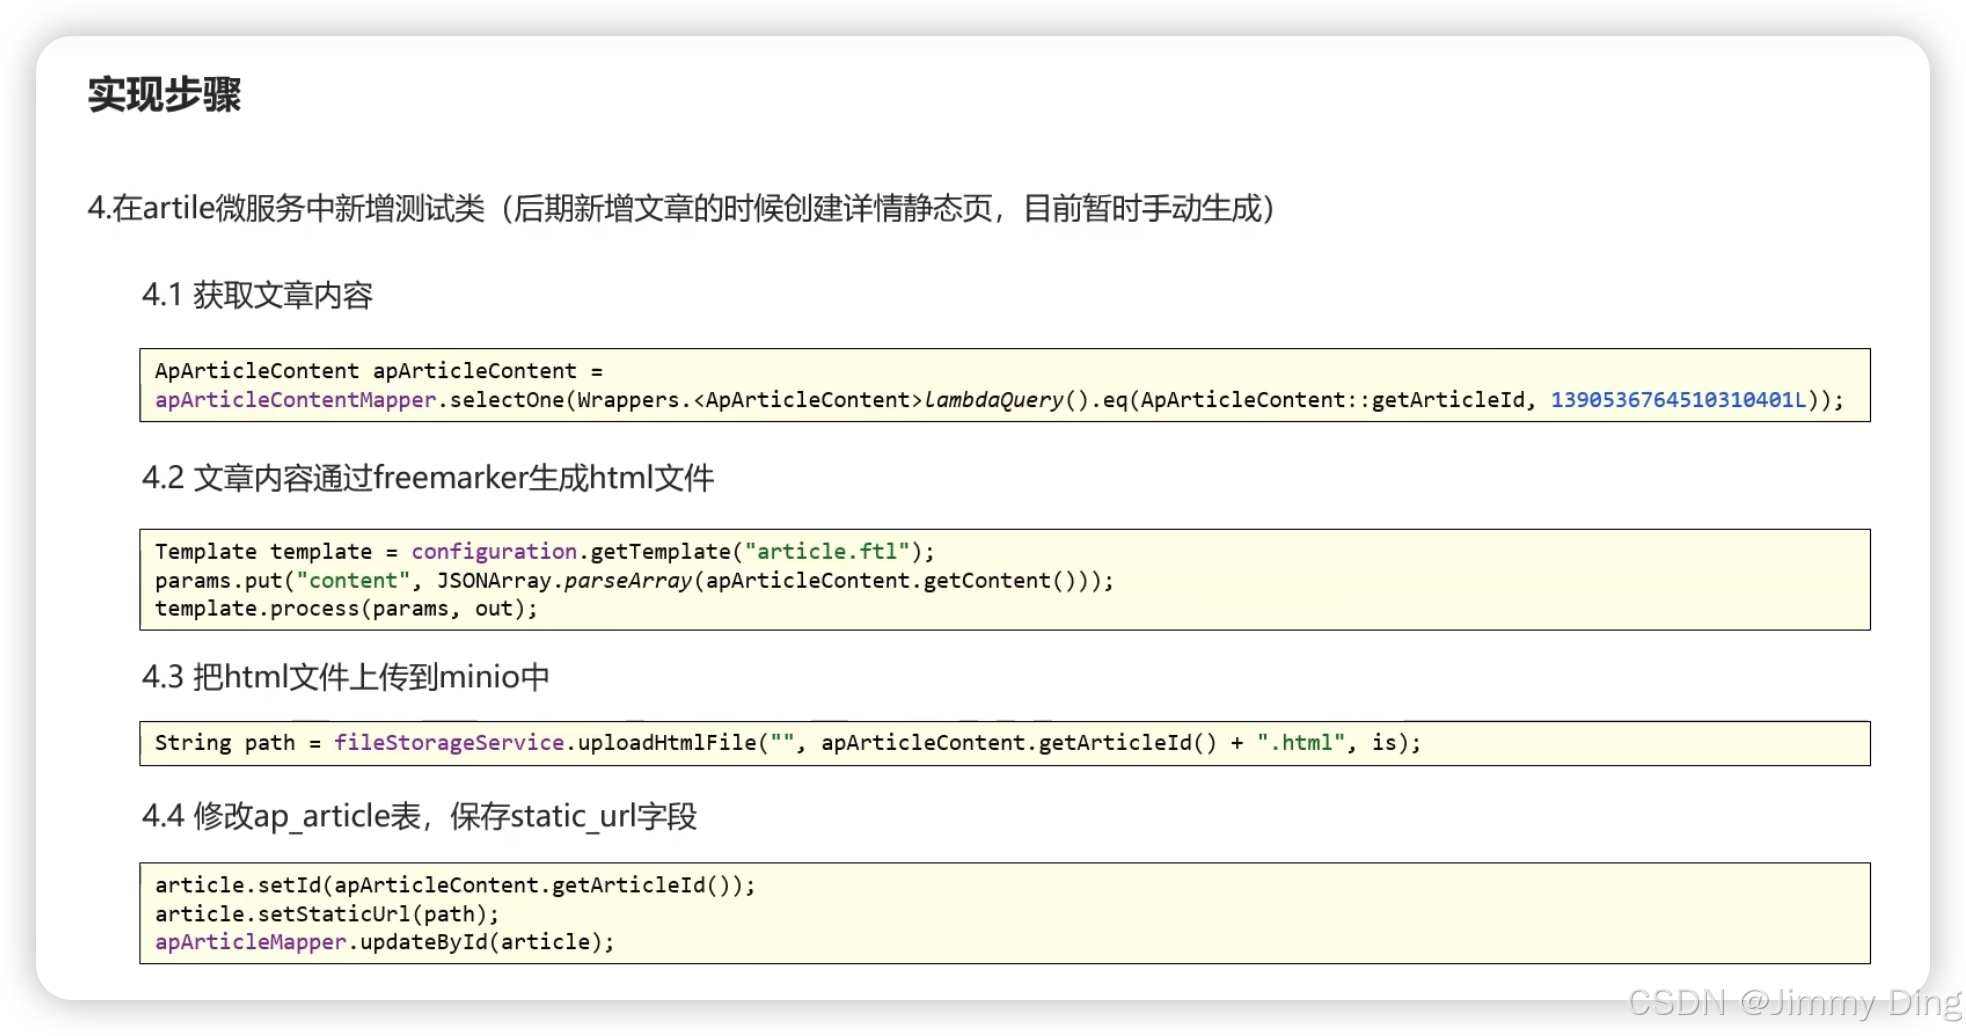Click the configuration.getTemplate("article.ftl") code line

coord(545,552)
